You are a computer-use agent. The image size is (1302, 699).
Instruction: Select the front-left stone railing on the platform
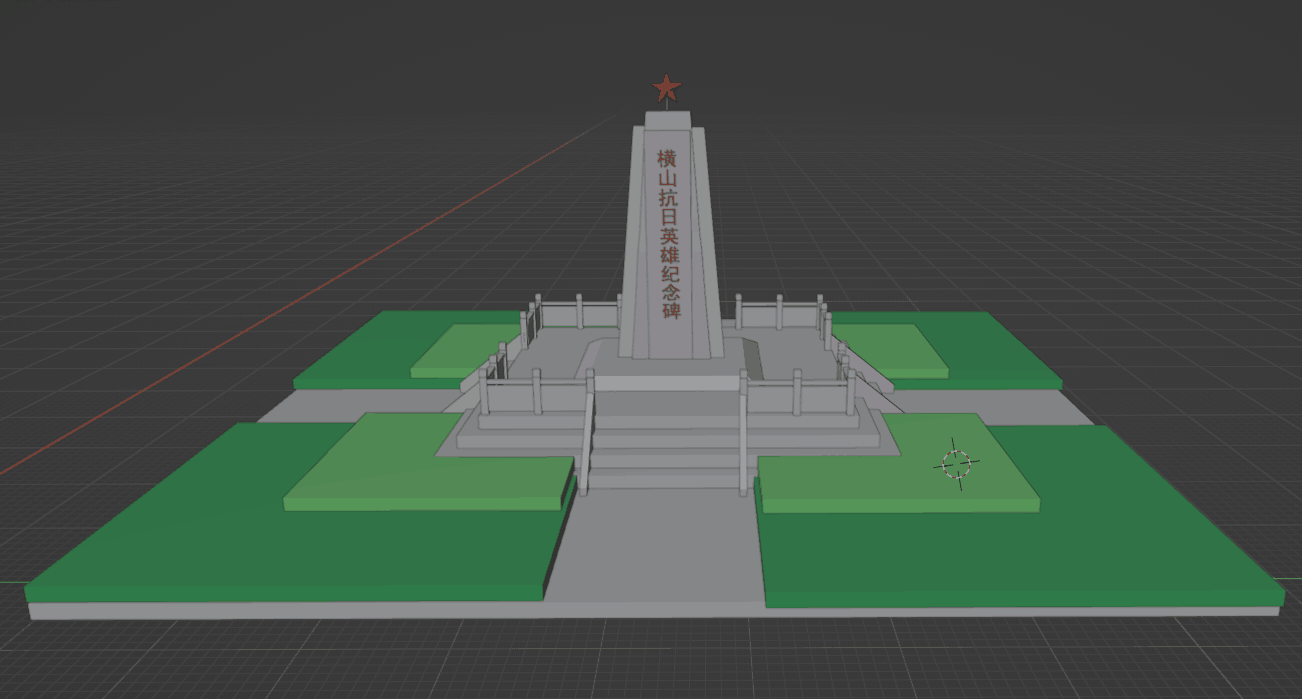tap(530, 392)
